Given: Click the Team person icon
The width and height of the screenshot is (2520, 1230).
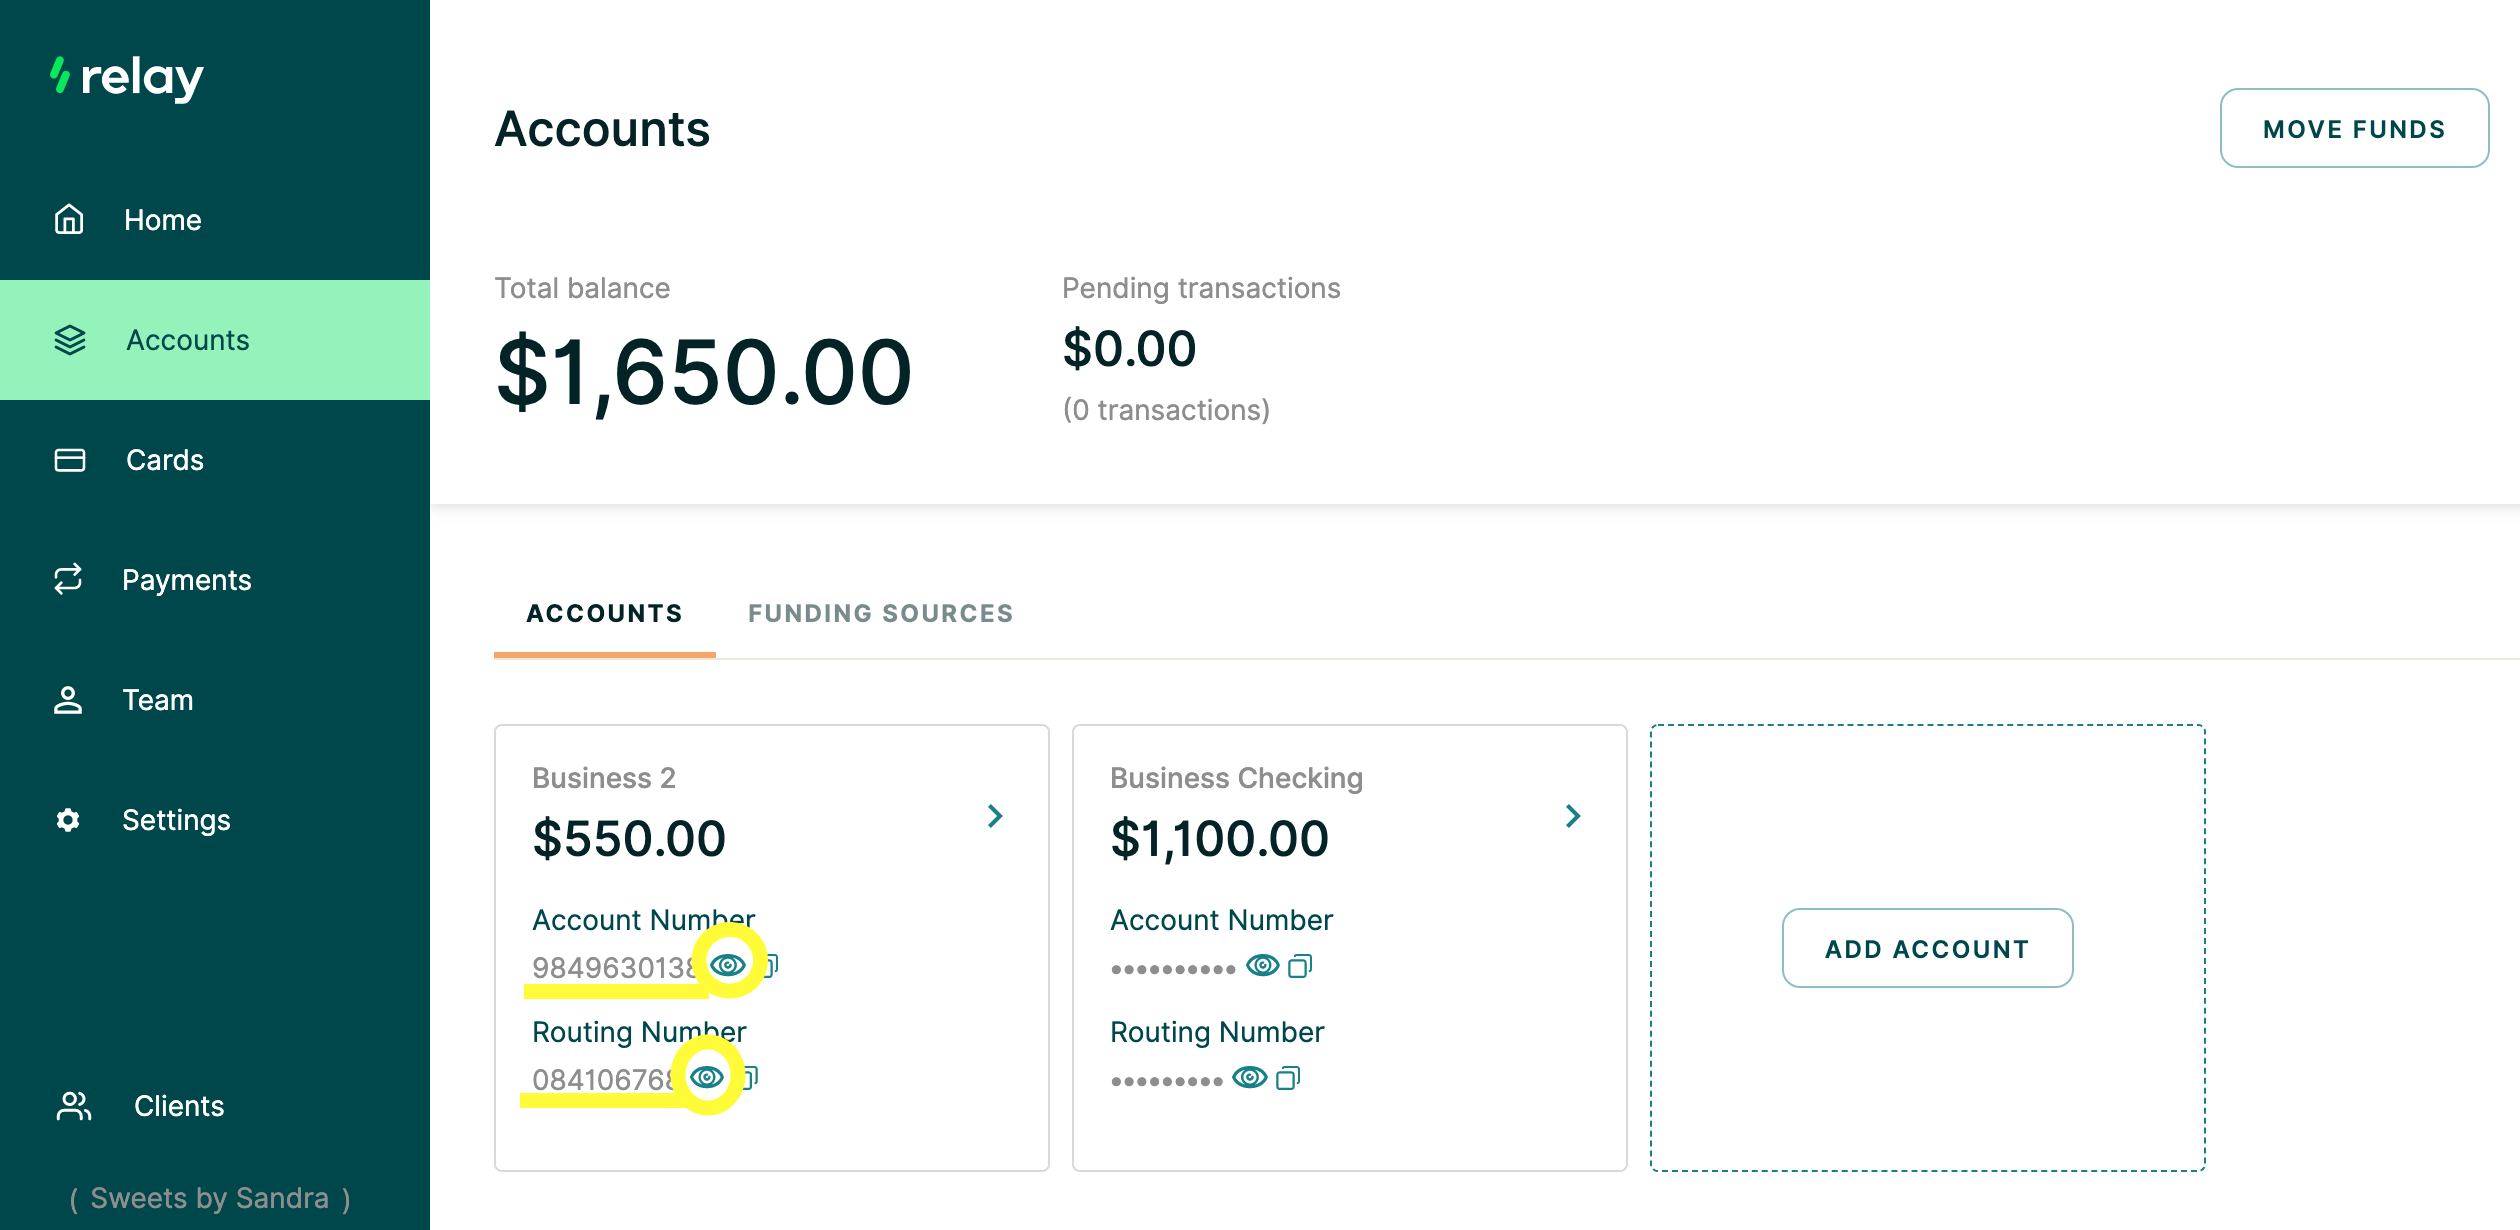Looking at the screenshot, I should [x=68, y=700].
